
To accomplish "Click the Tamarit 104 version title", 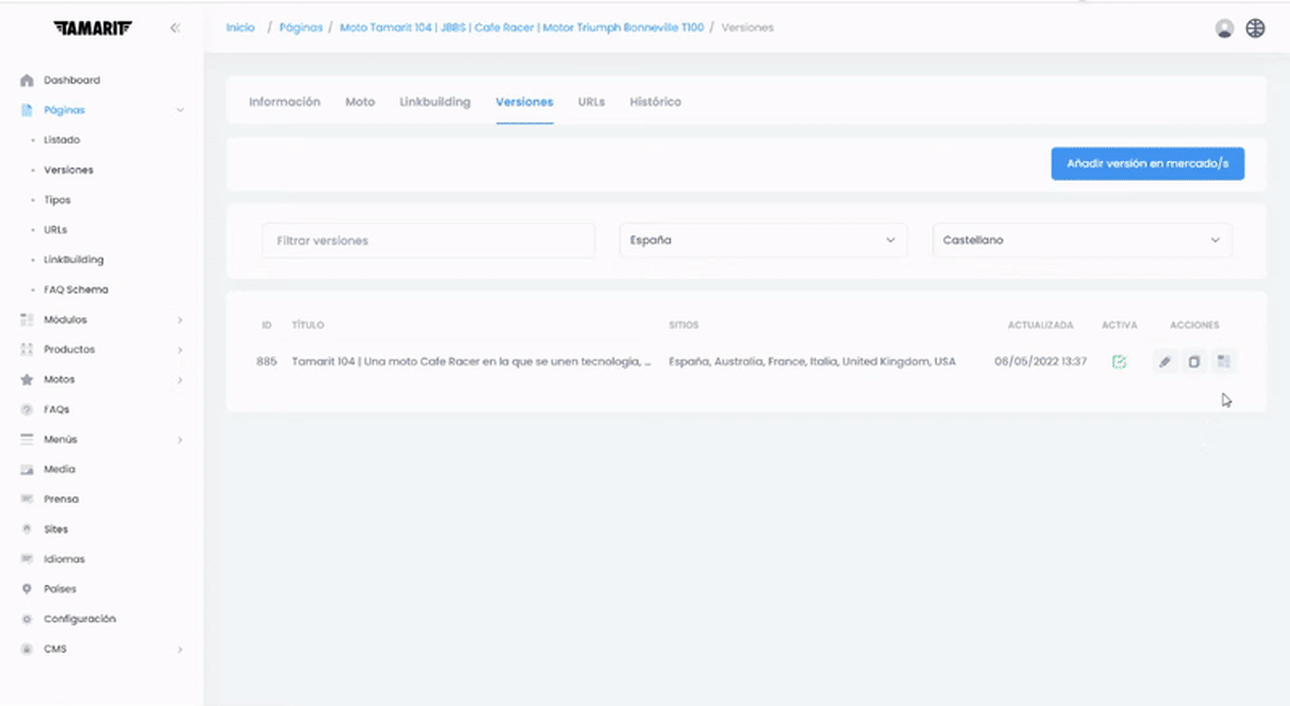I will (472, 362).
